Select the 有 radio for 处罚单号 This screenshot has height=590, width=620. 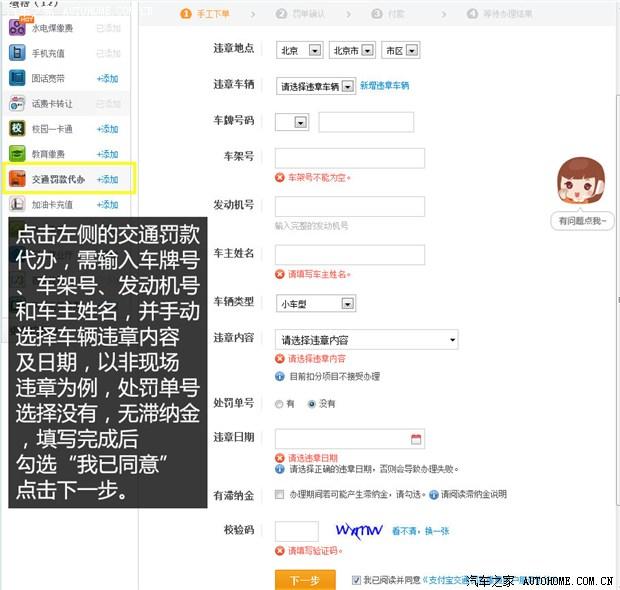pyautogui.click(x=279, y=404)
